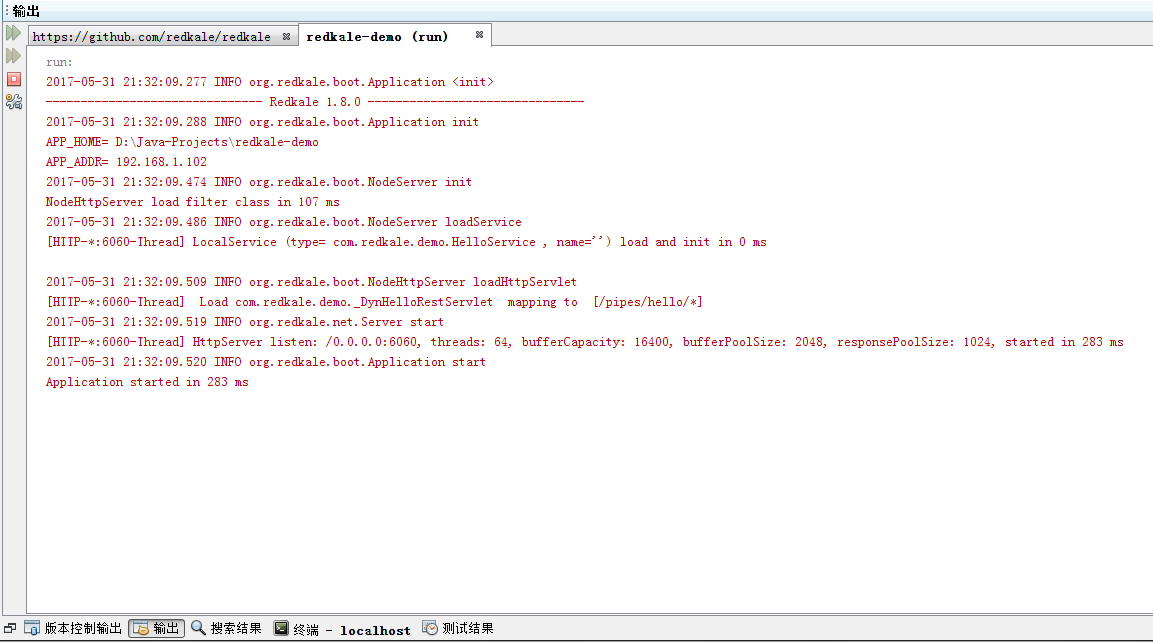1153x642 pixels.
Task: Click the 'run:' line in output
Action: [x=59, y=62]
